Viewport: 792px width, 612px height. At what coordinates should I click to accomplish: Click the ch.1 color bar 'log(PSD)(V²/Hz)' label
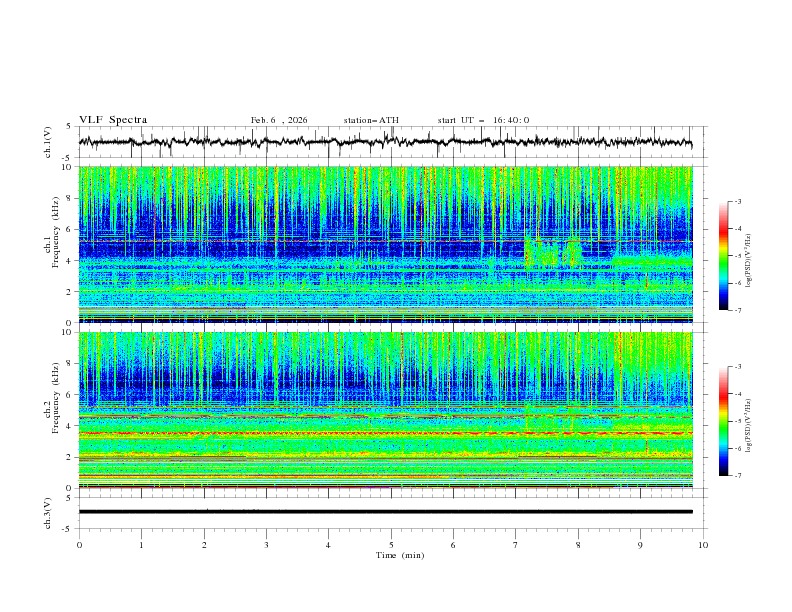pyautogui.click(x=749, y=261)
